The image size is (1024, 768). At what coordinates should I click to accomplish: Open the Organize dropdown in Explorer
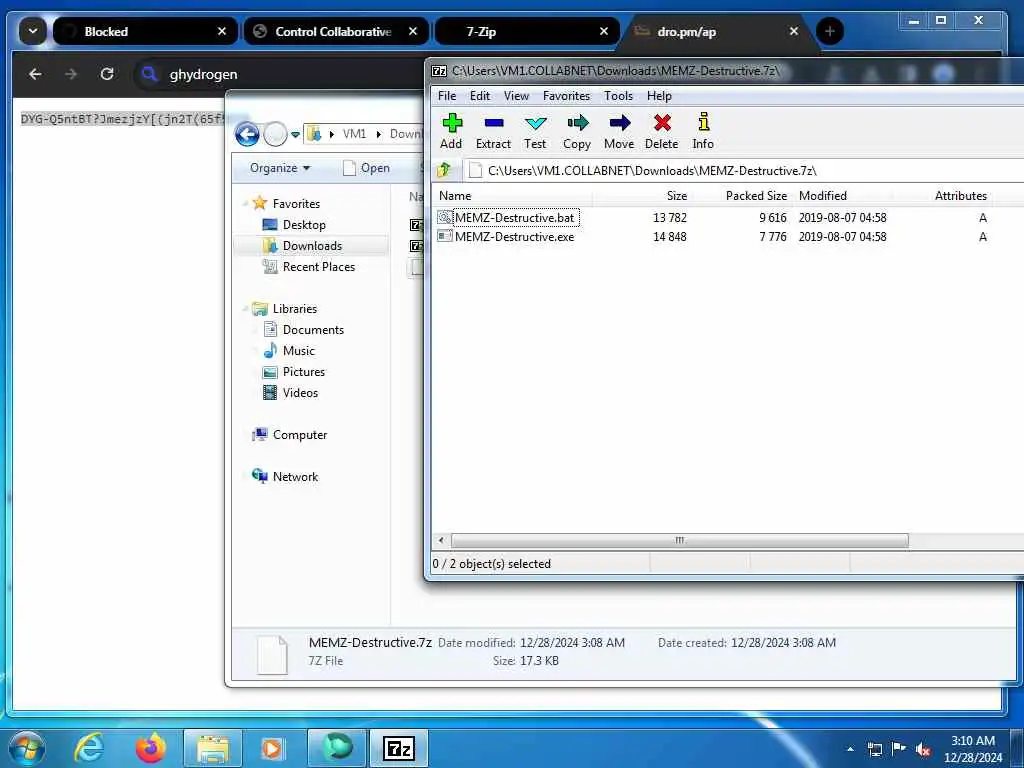point(280,168)
